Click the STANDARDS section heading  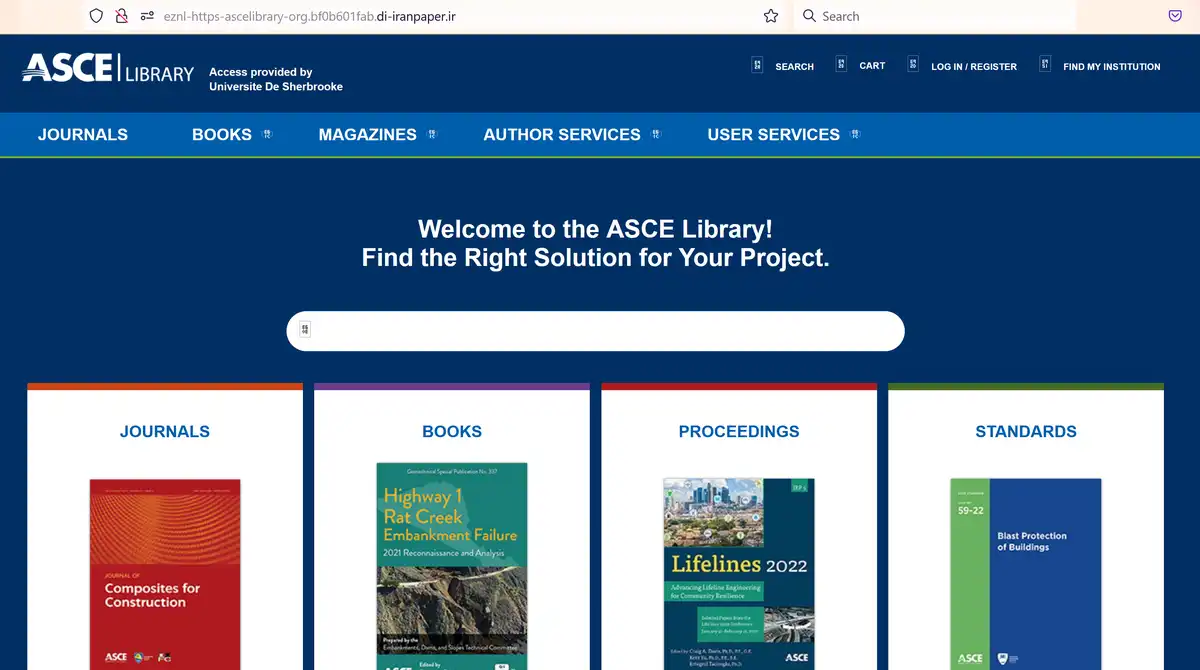[x=1026, y=431]
